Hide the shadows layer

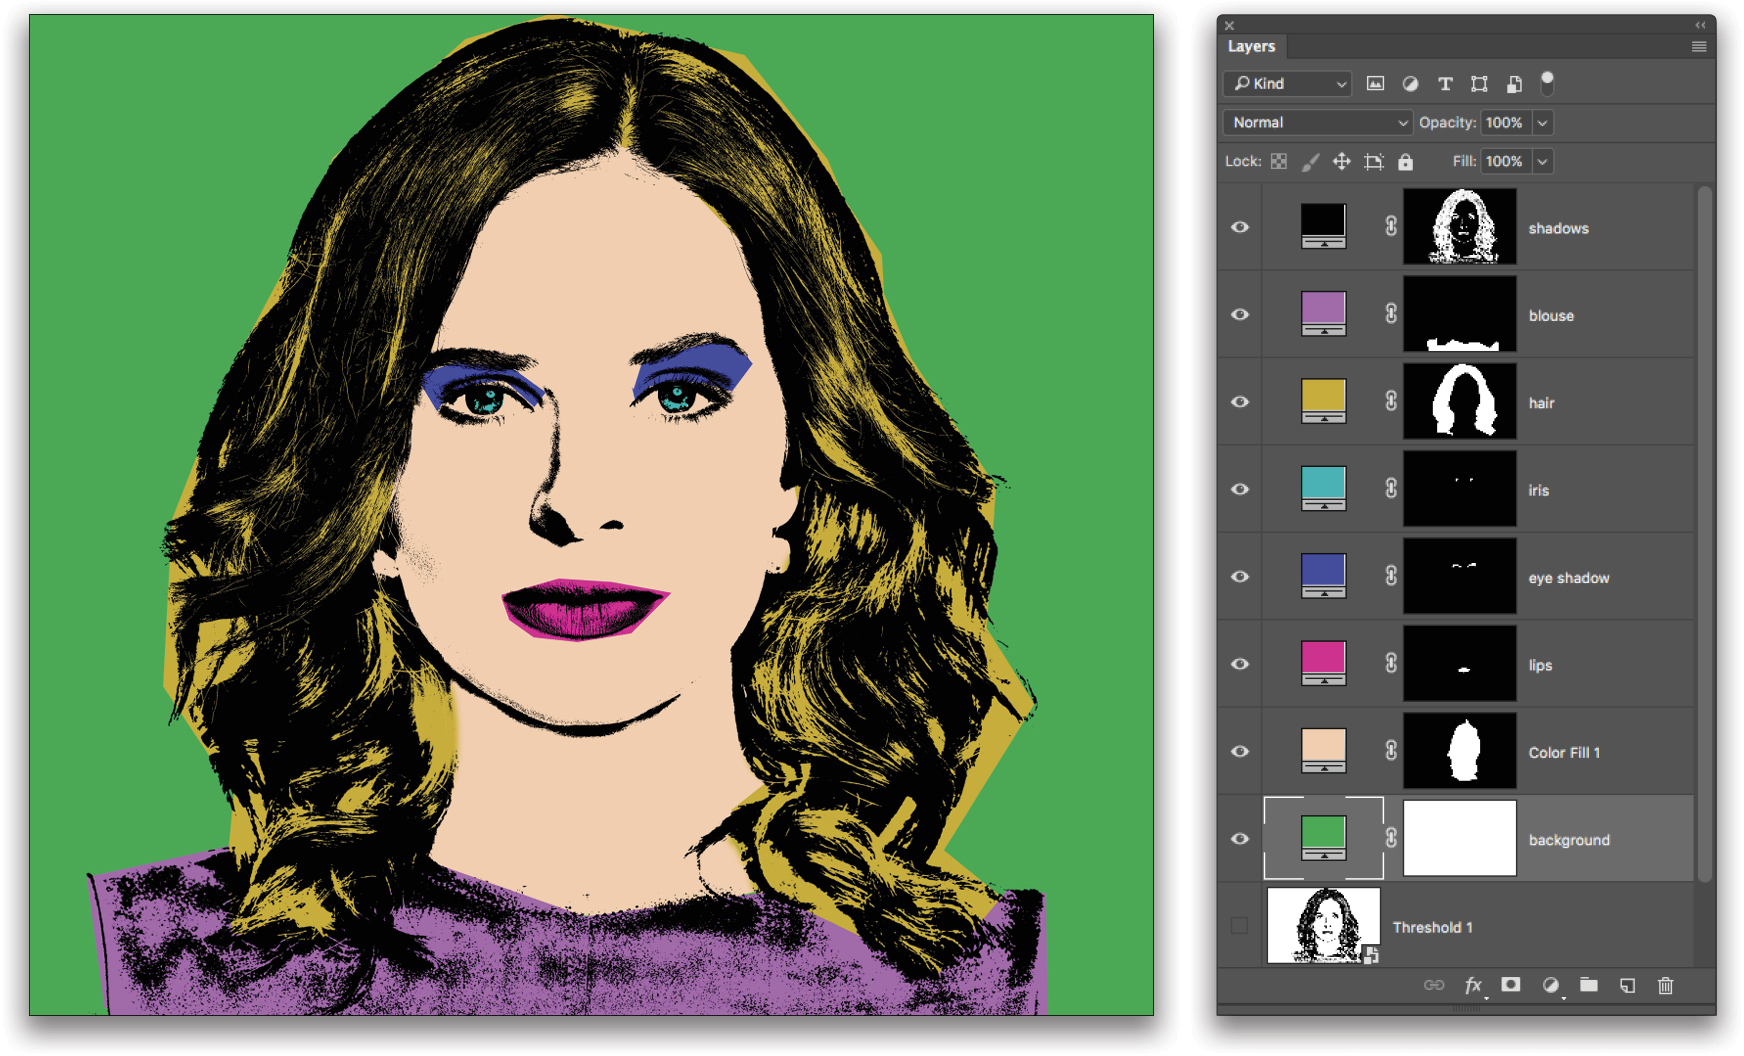1240,227
